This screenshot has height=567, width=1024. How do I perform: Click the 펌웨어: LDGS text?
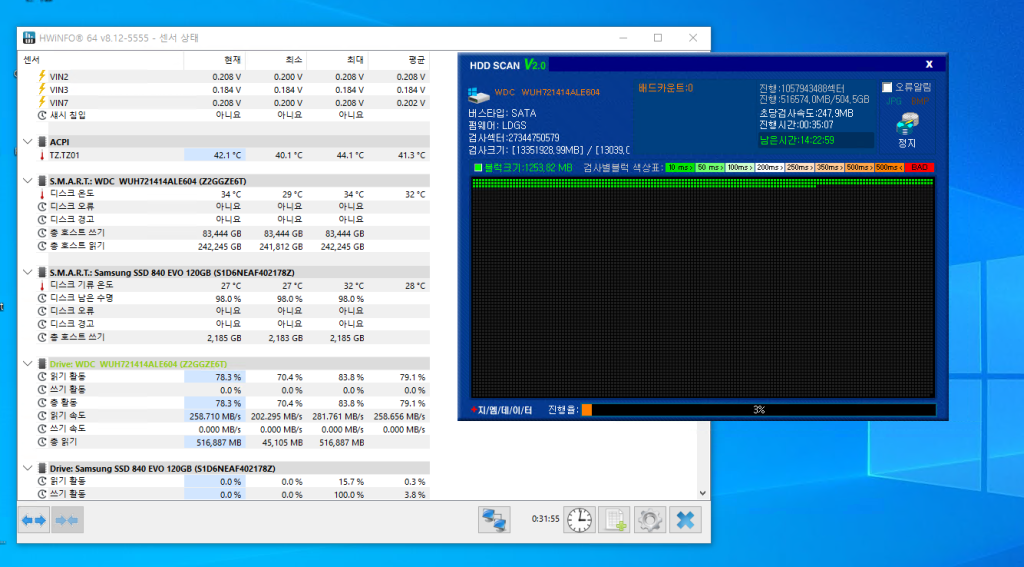click(497, 125)
